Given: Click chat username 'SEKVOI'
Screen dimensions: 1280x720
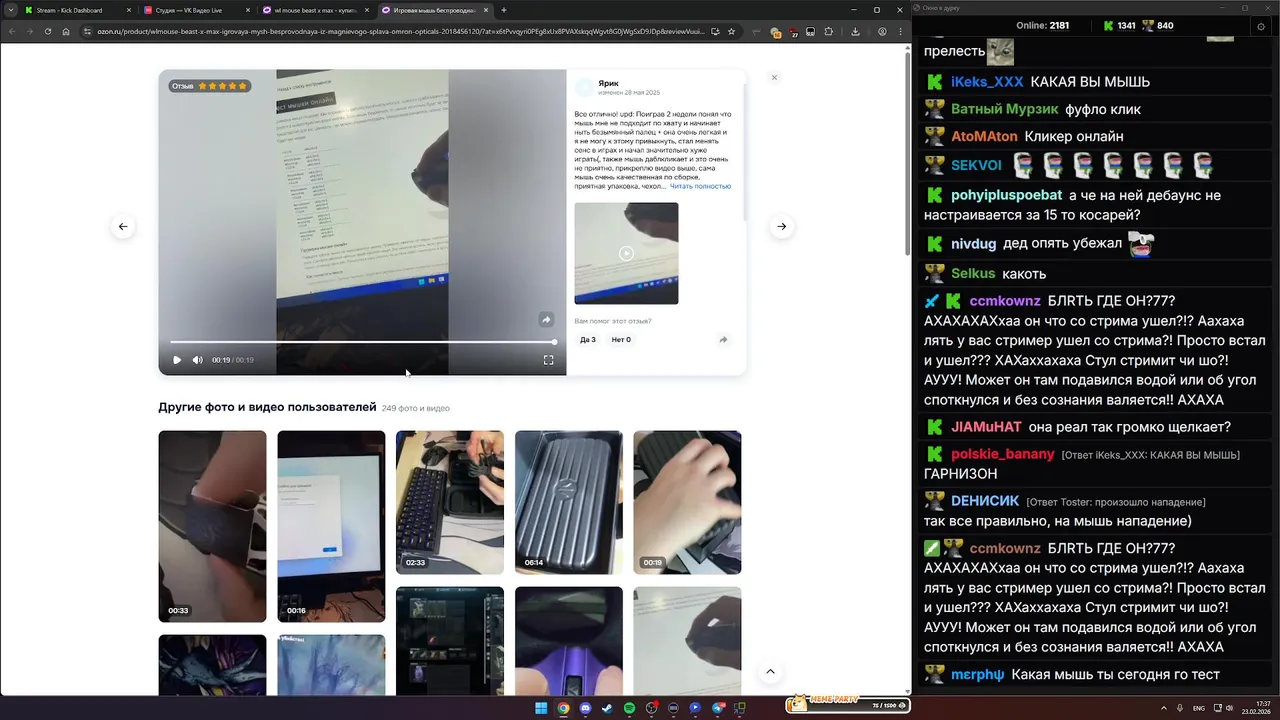Looking at the screenshot, I should point(976,165).
